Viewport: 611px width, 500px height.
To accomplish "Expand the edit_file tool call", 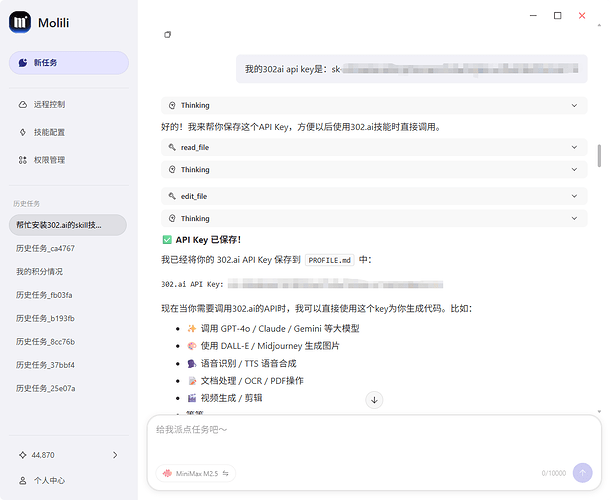I will pos(374,196).
